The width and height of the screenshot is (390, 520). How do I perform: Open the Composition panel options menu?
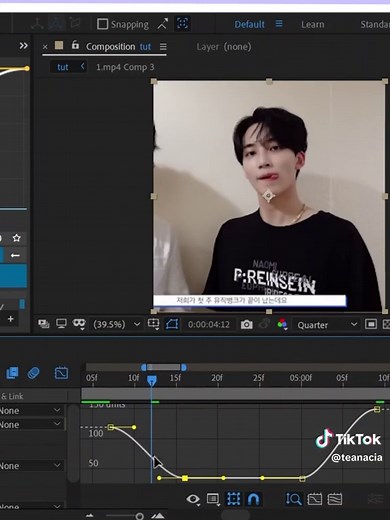click(163, 47)
